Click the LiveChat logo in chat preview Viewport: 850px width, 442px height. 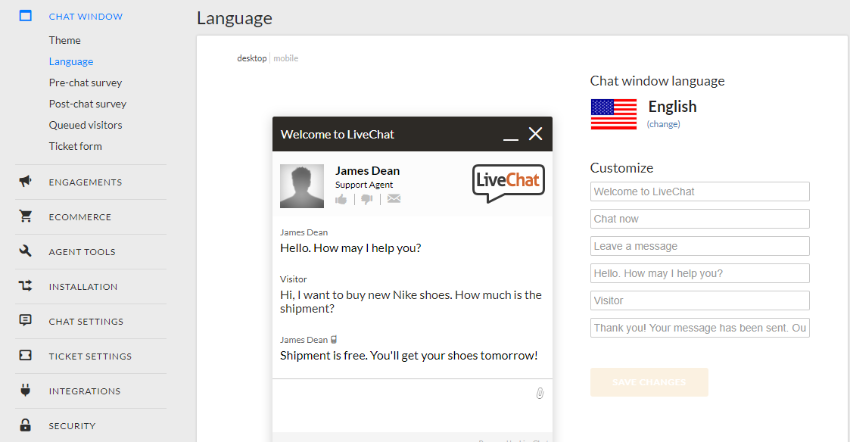click(508, 183)
